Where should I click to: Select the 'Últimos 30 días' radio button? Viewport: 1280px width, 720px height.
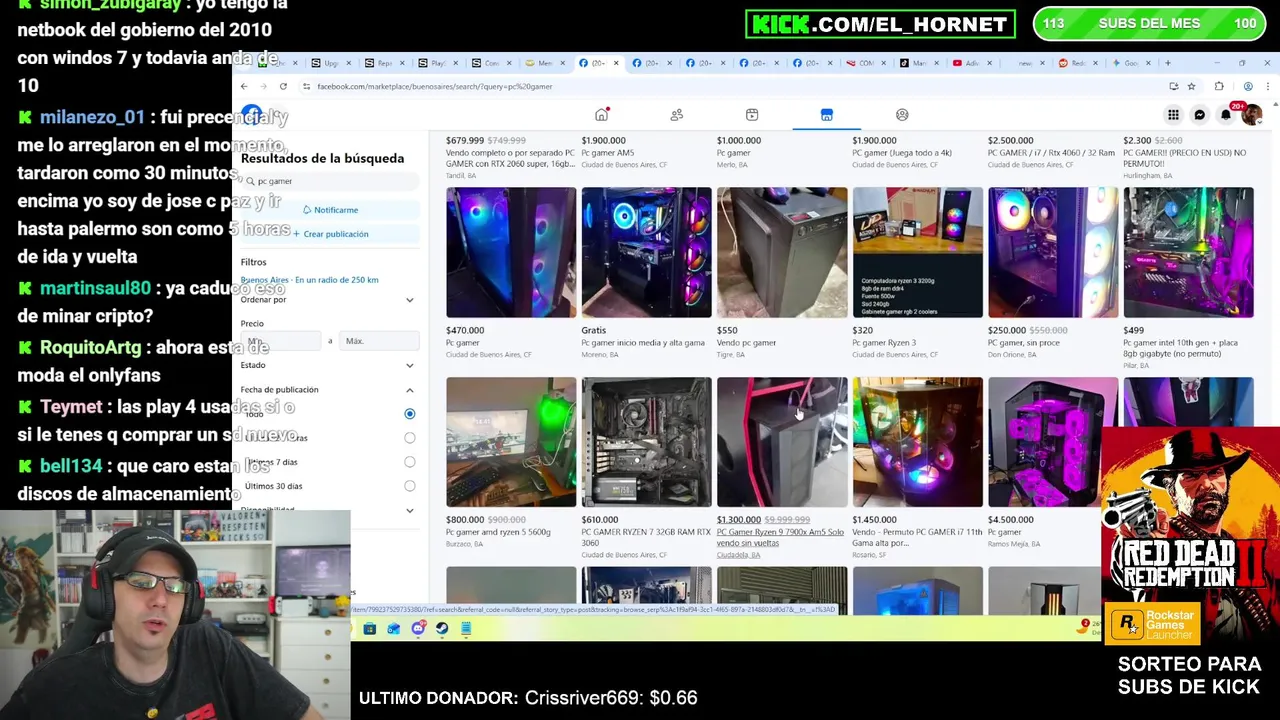coord(409,486)
